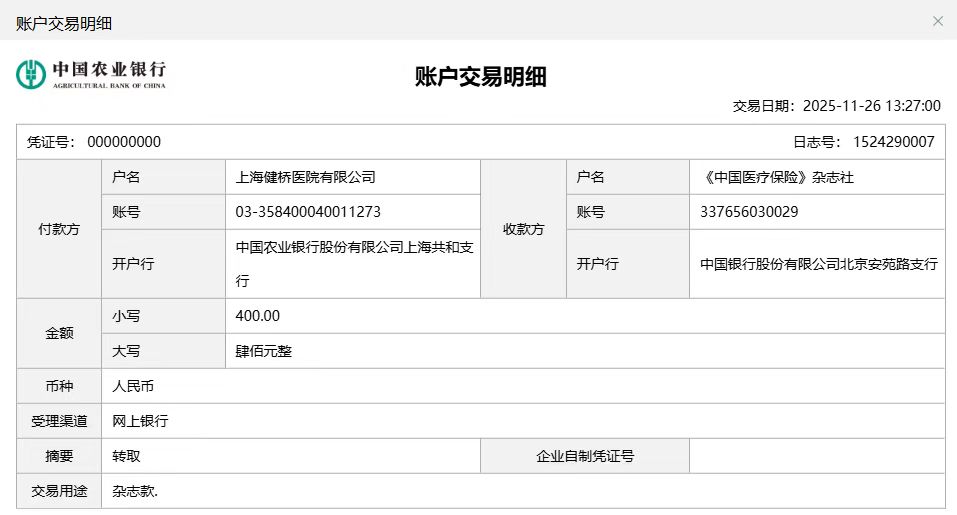Select the amount 400.00
The image size is (957, 515).
(x=258, y=316)
